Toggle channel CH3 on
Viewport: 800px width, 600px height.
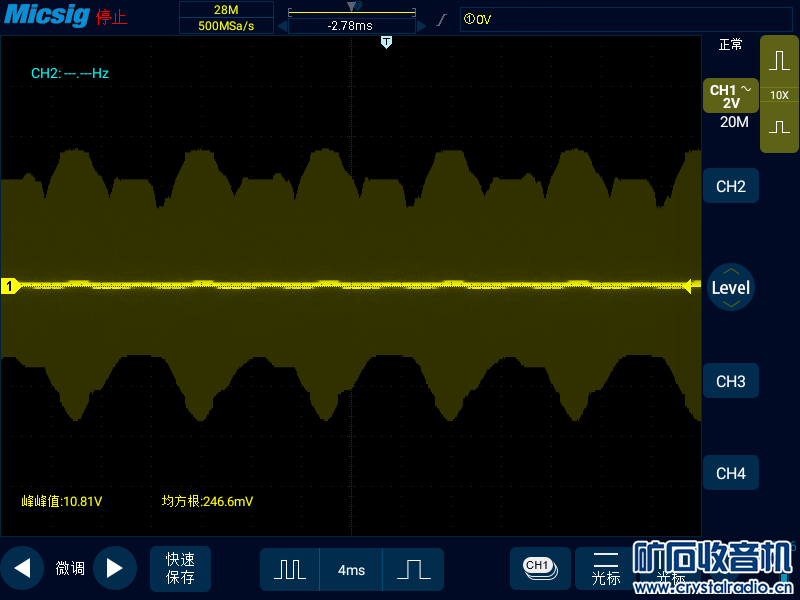731,381
